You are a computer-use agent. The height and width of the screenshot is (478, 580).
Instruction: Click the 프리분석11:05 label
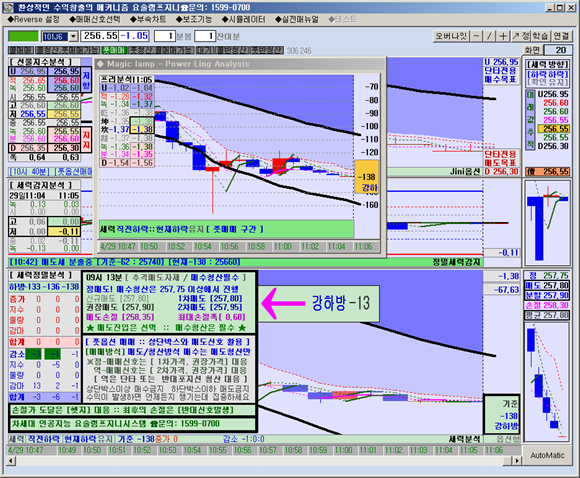[127, 80]
